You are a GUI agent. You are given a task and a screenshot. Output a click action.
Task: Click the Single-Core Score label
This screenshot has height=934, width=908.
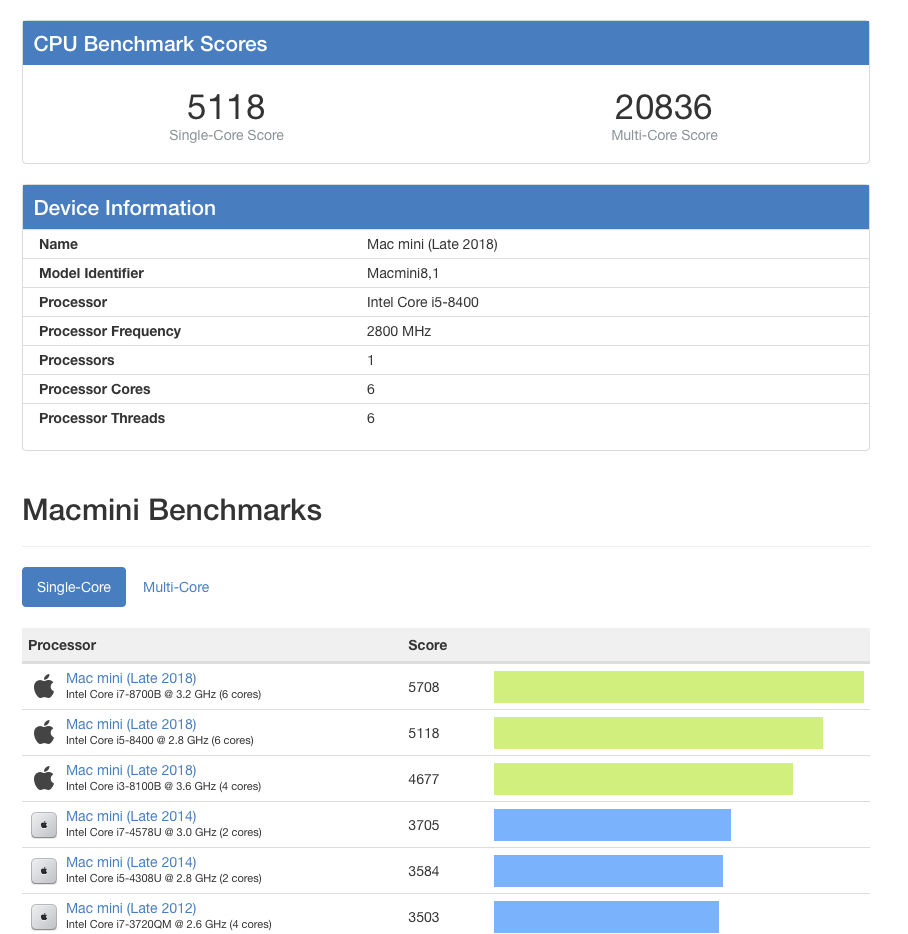tap(226, 135)
